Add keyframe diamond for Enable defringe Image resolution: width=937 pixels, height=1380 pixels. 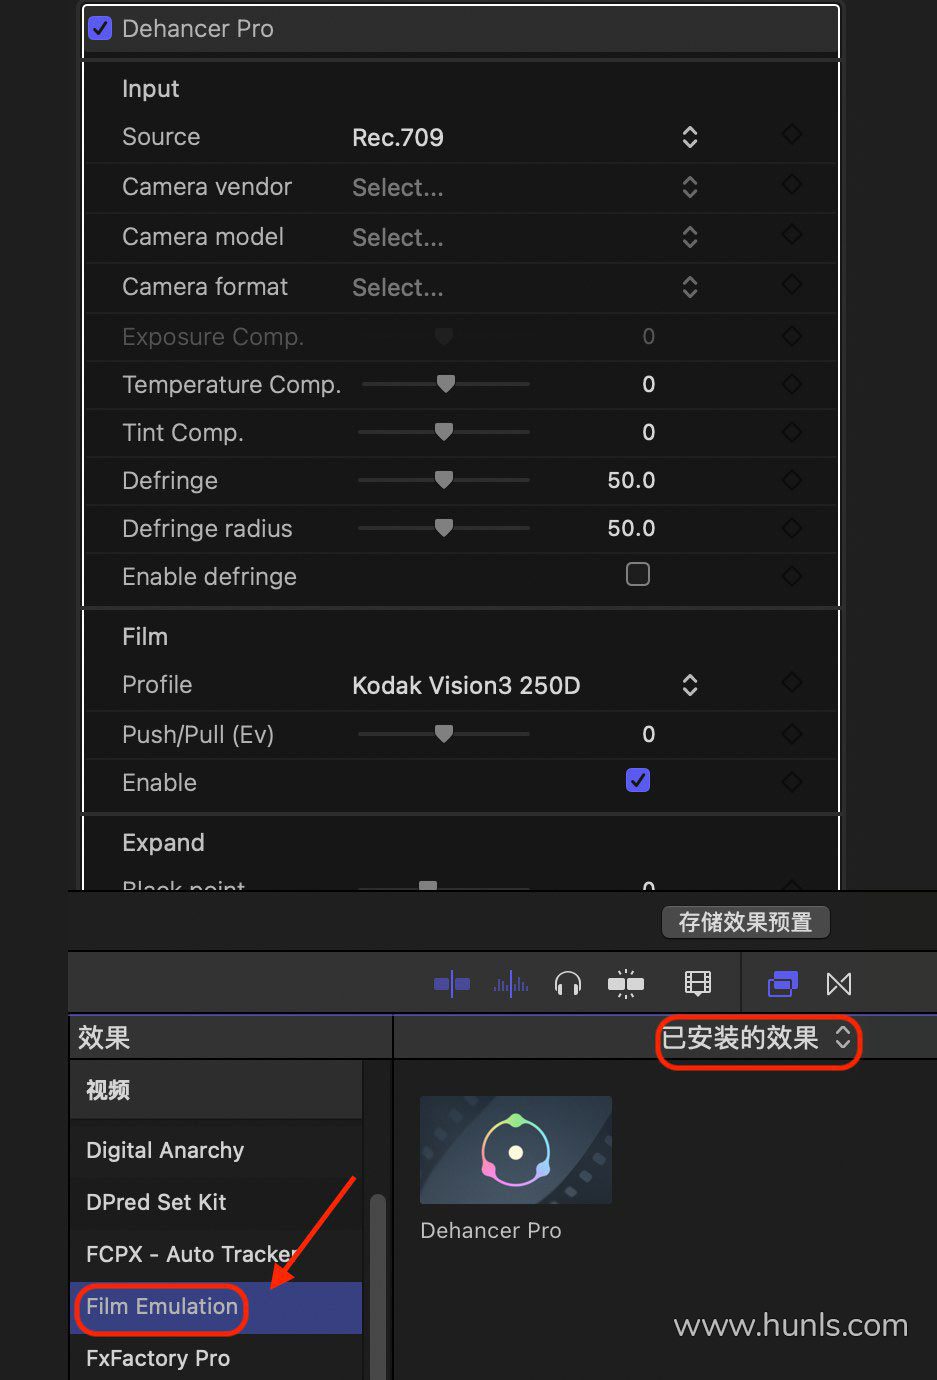(x=792, y=576)
